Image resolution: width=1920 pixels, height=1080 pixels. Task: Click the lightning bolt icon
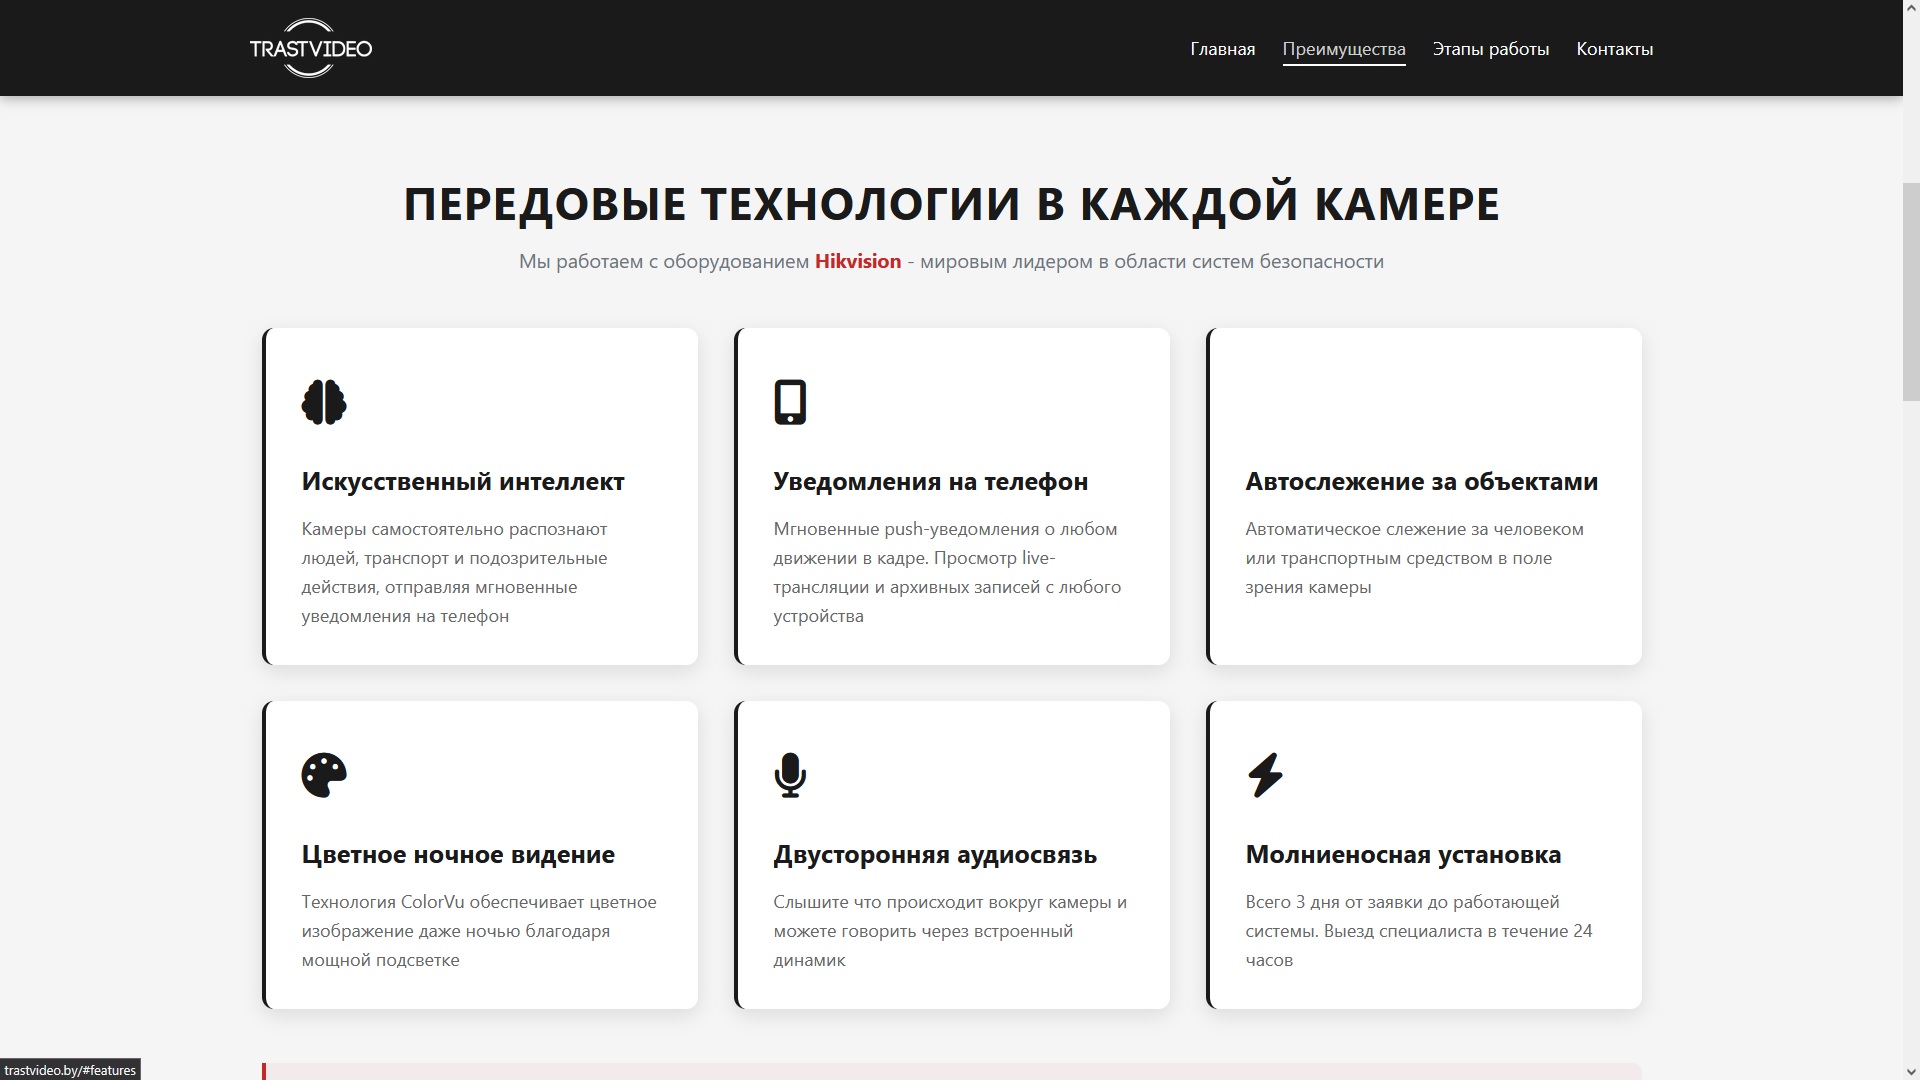tap(1265, 775)
